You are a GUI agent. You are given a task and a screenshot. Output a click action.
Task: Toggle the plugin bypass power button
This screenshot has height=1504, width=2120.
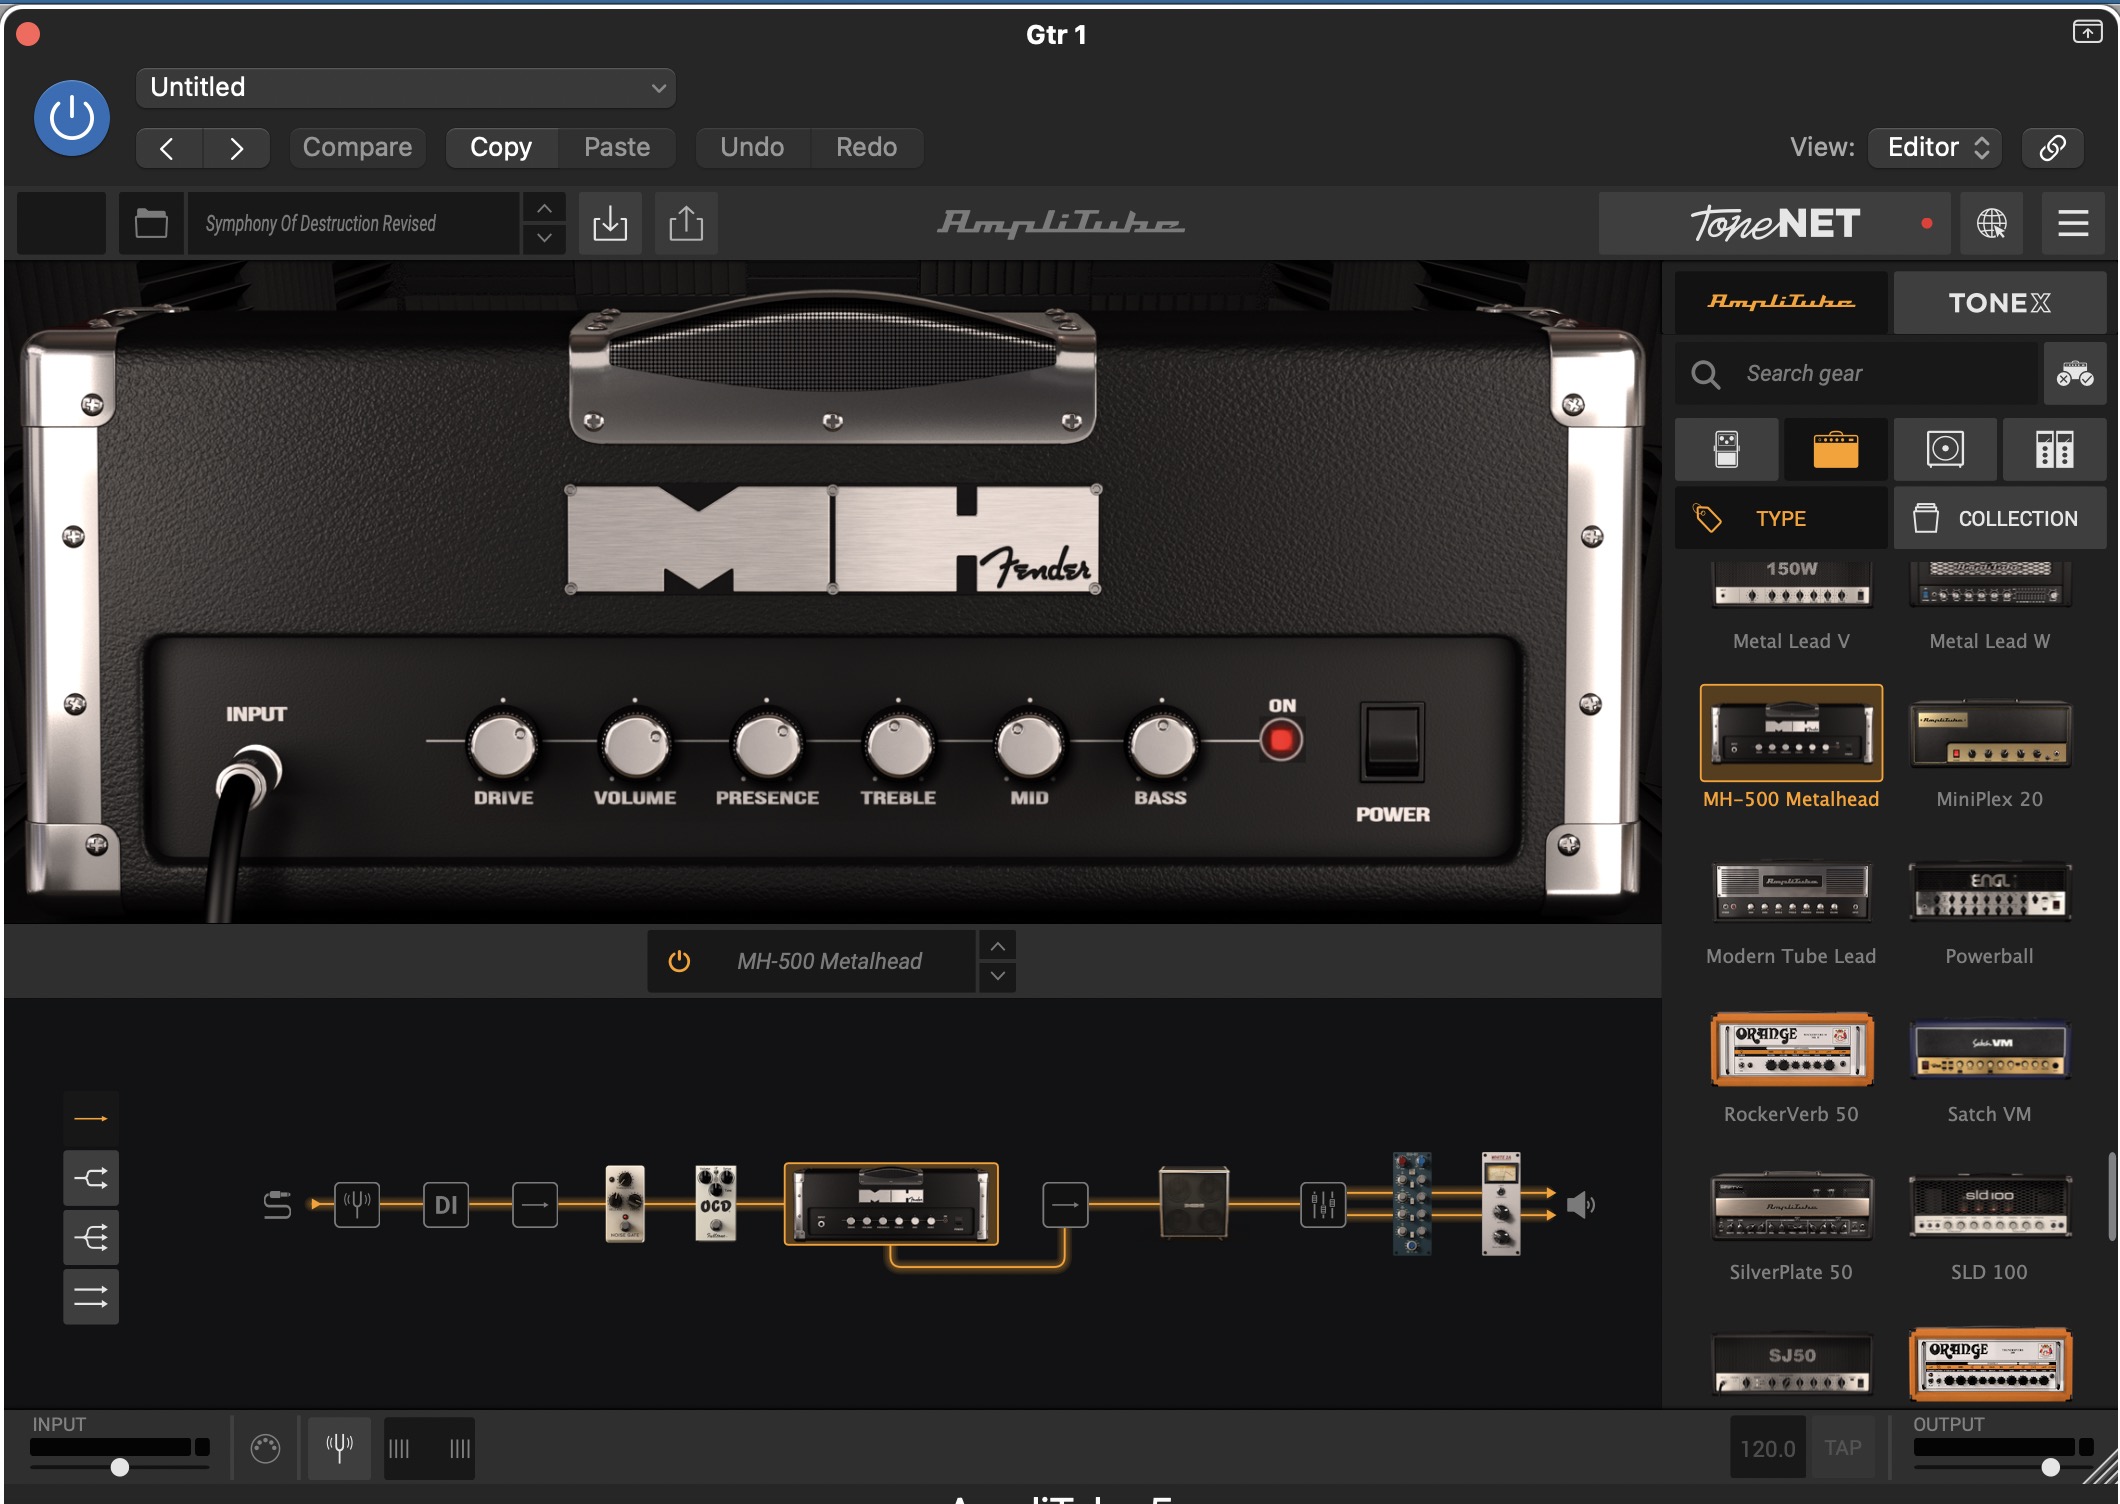pos(72,118)
